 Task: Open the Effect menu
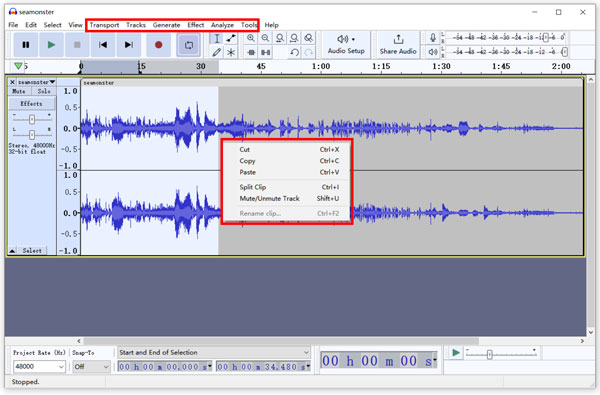196,25
